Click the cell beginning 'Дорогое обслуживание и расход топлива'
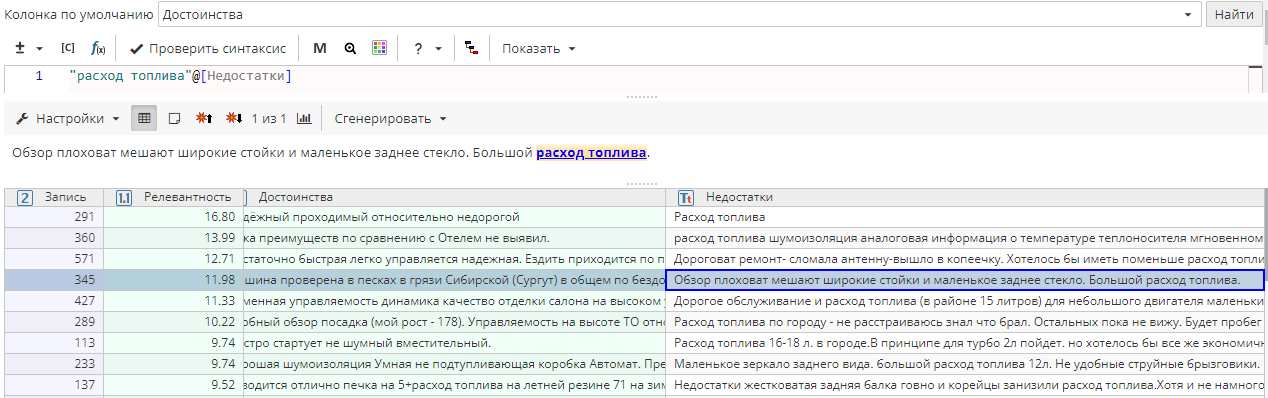 (966, 301)
